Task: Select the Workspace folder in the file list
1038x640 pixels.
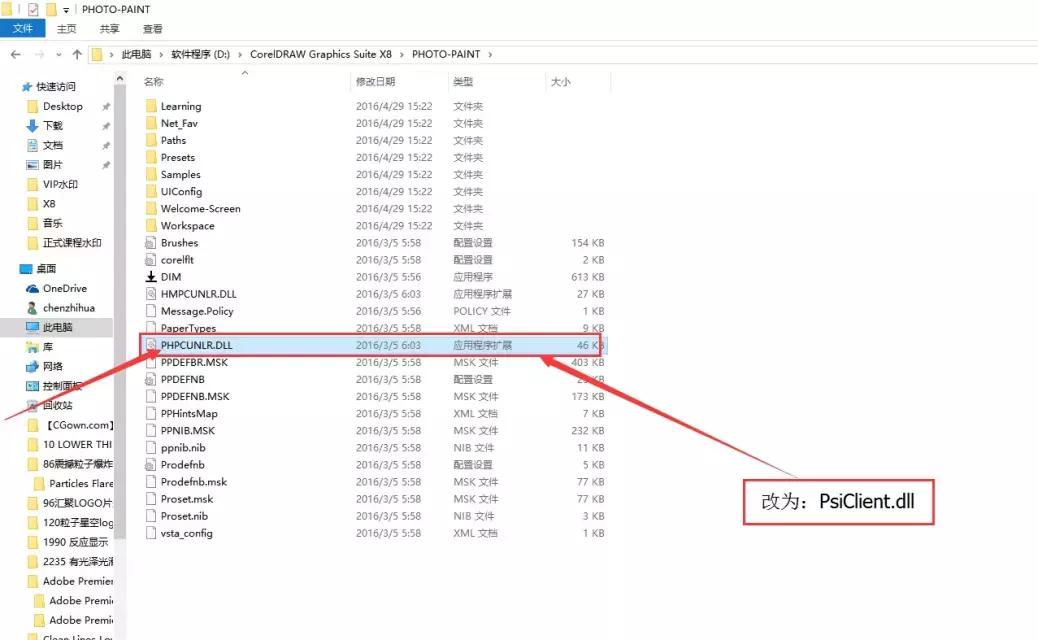Action: 189,225
